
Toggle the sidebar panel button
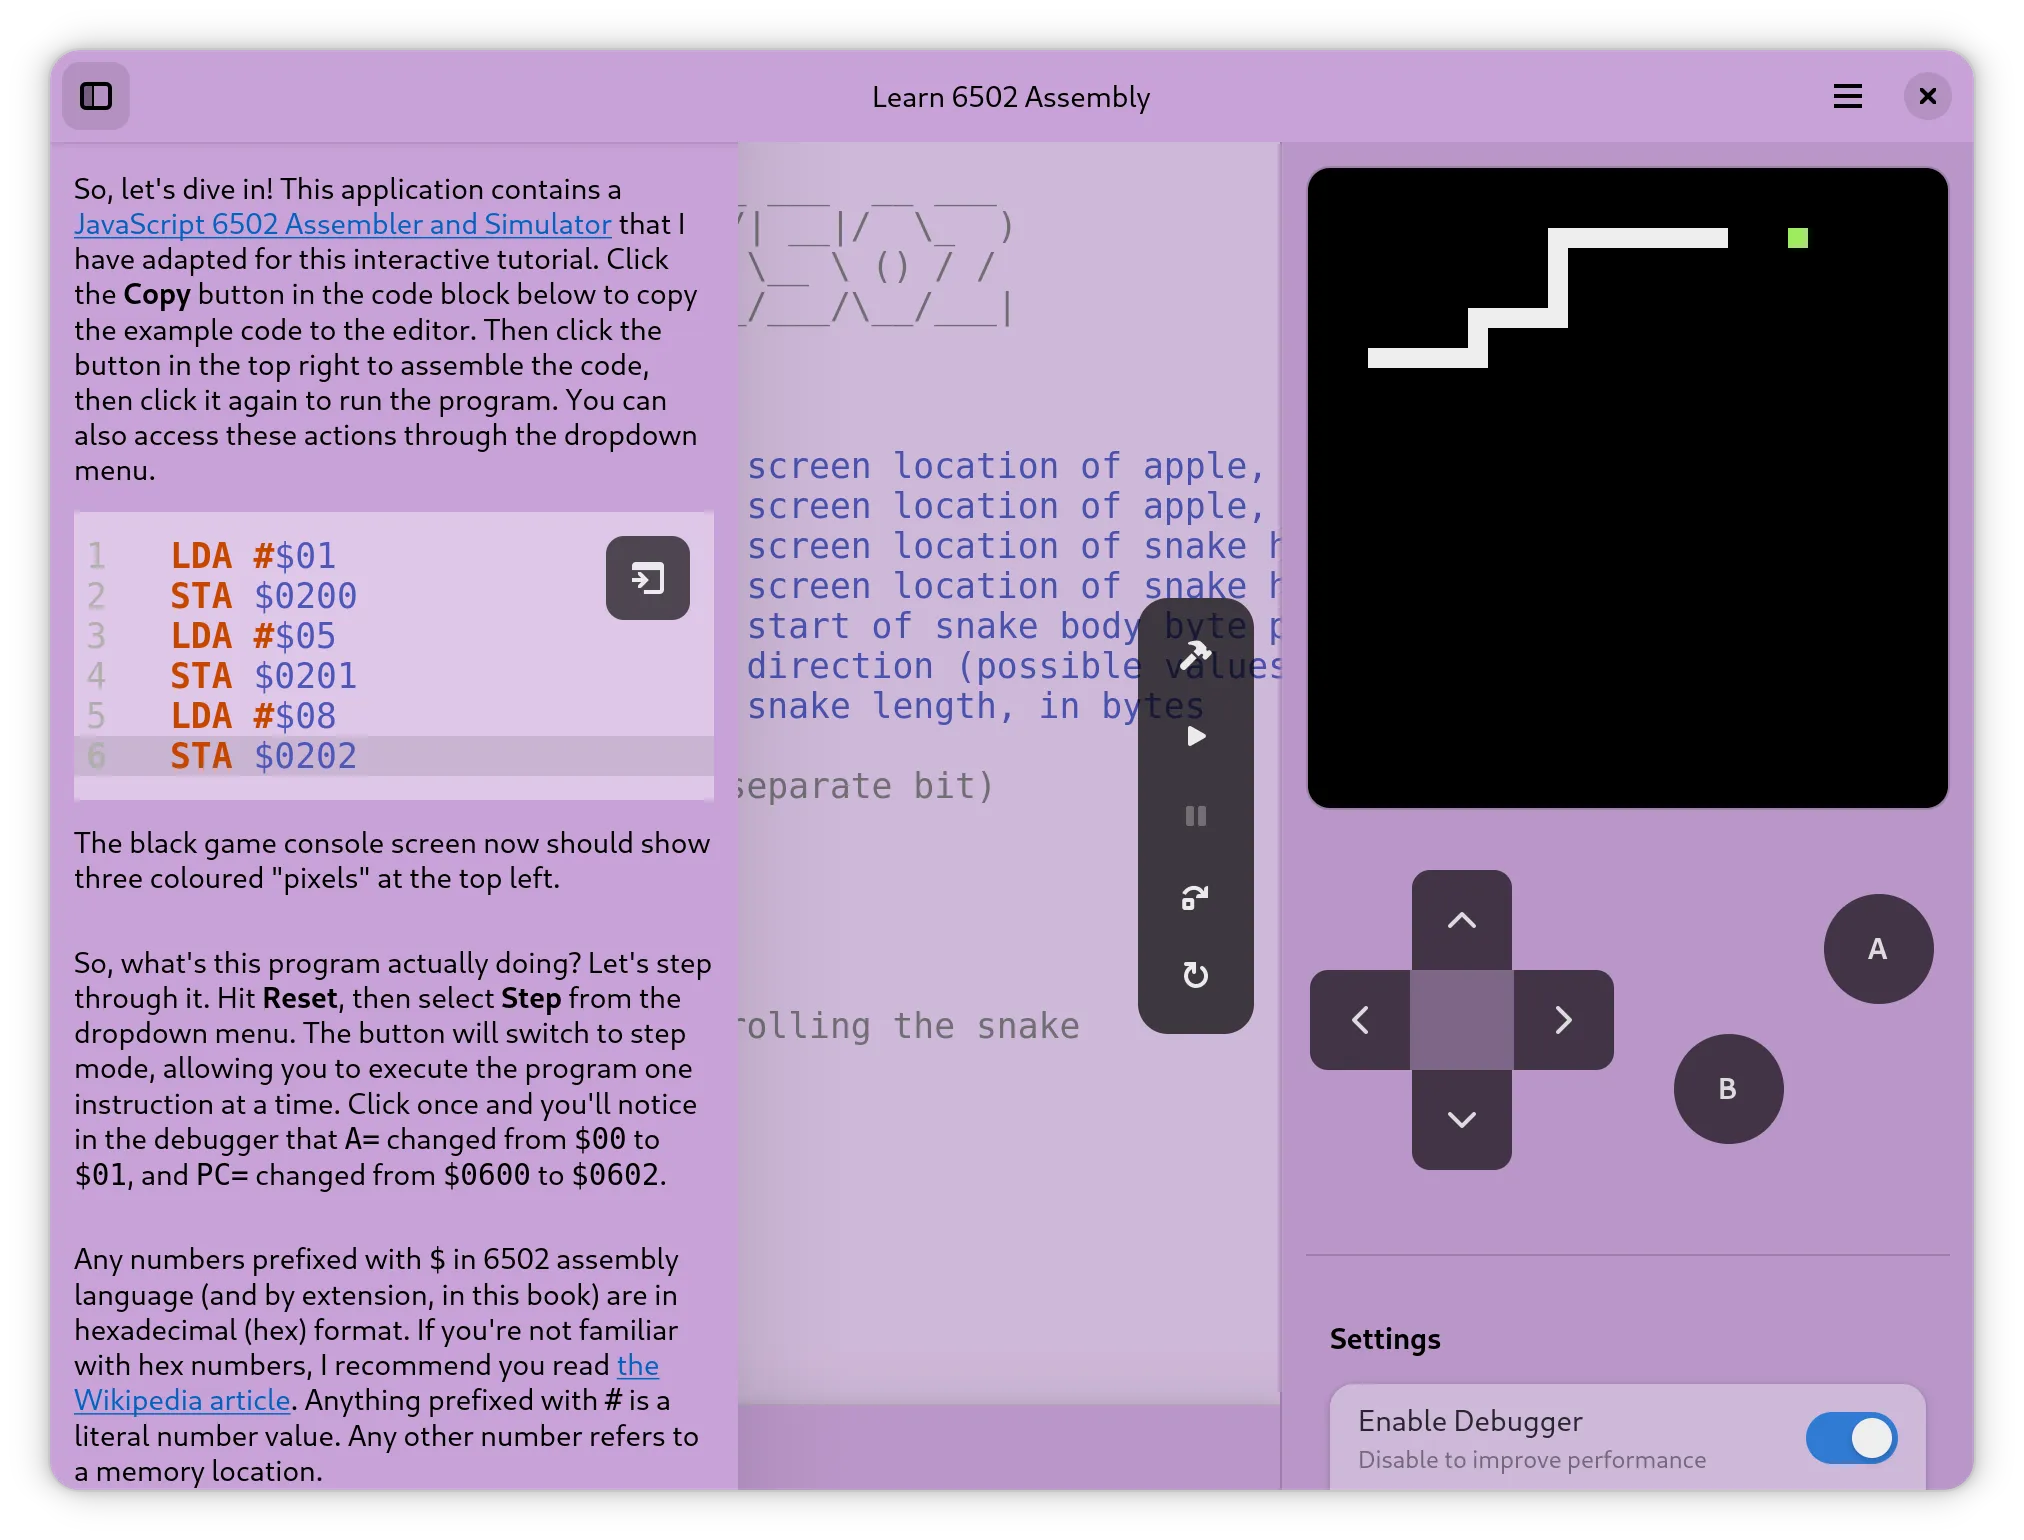(x=96, y=97)
